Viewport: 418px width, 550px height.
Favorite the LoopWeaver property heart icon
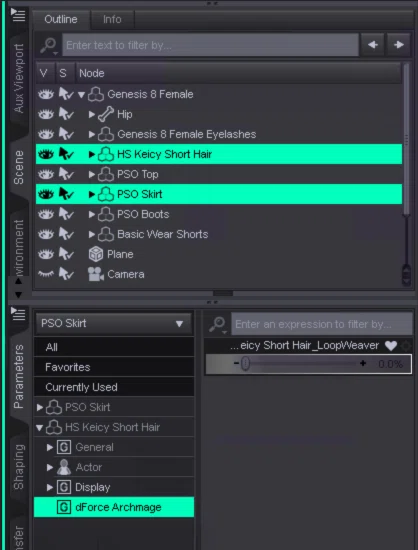[x=391, y=346]
